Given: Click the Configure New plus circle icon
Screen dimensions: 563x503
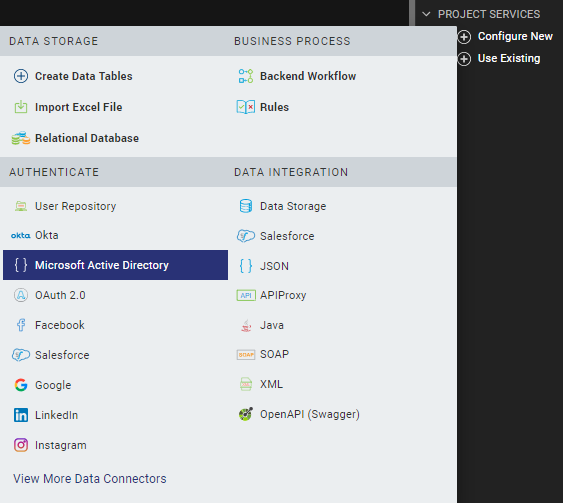Looking at the screenshot, I should [x=464, y=37].
